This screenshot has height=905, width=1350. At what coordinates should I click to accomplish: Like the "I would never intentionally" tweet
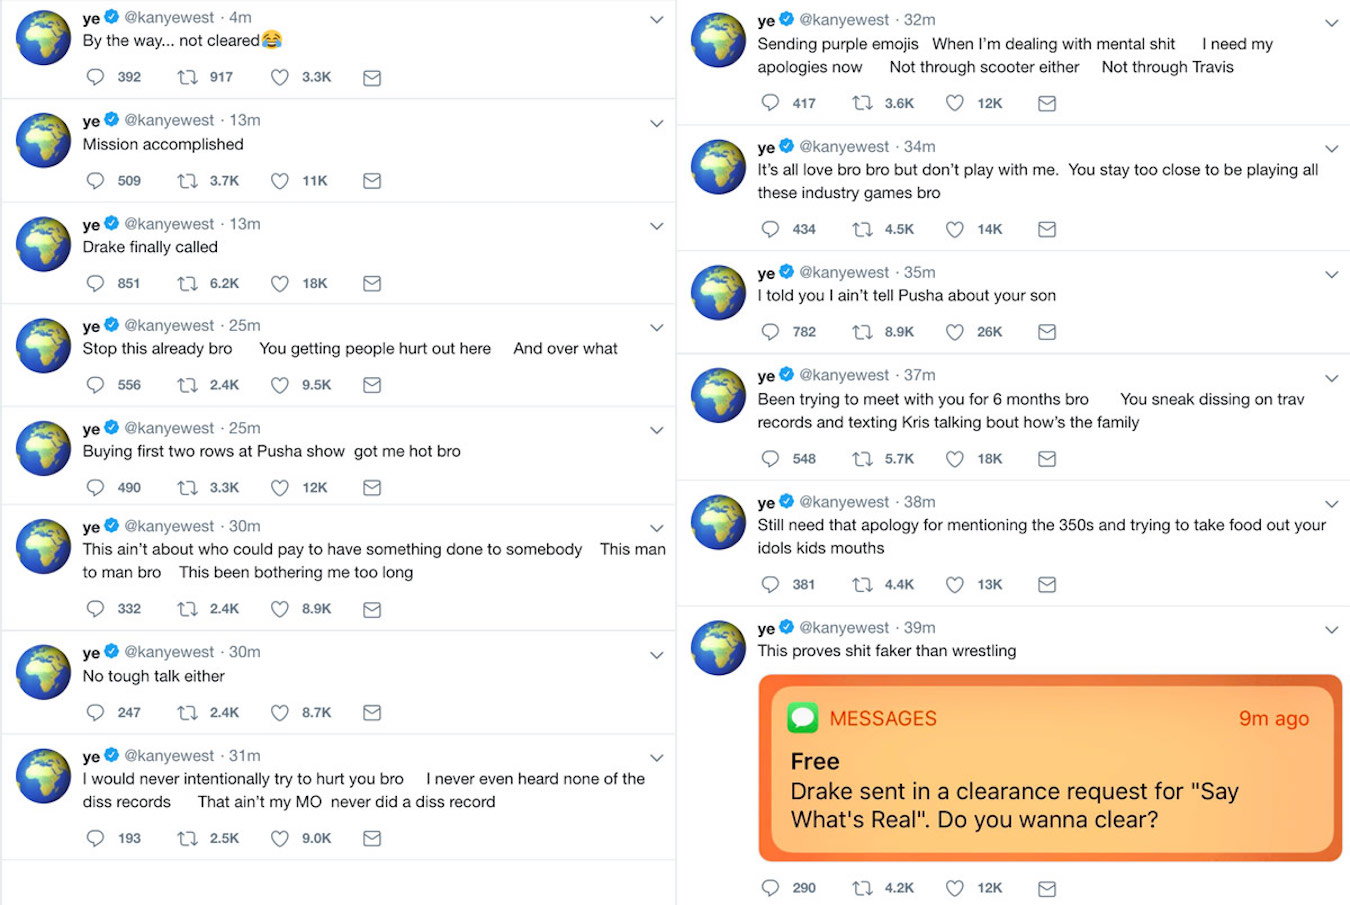[x=280, y=839]
